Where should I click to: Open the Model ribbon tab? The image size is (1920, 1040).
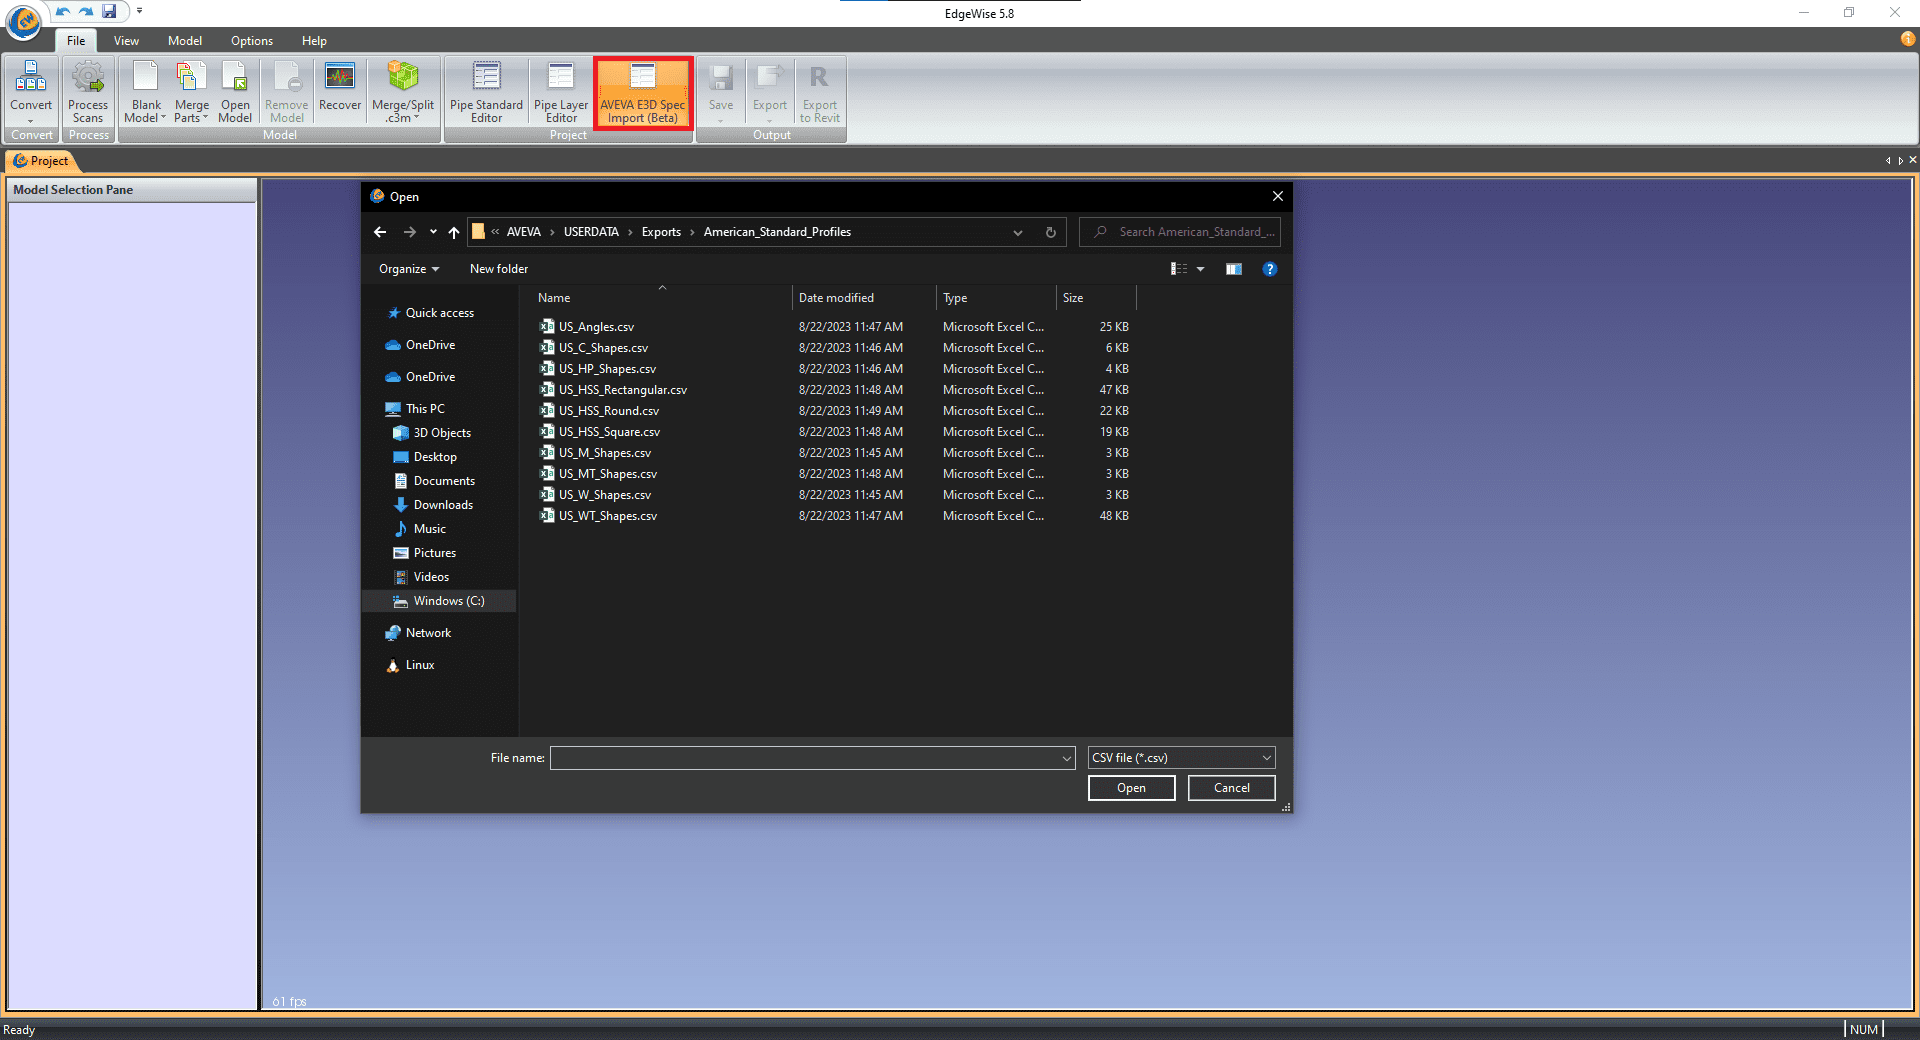coord(185,41)
